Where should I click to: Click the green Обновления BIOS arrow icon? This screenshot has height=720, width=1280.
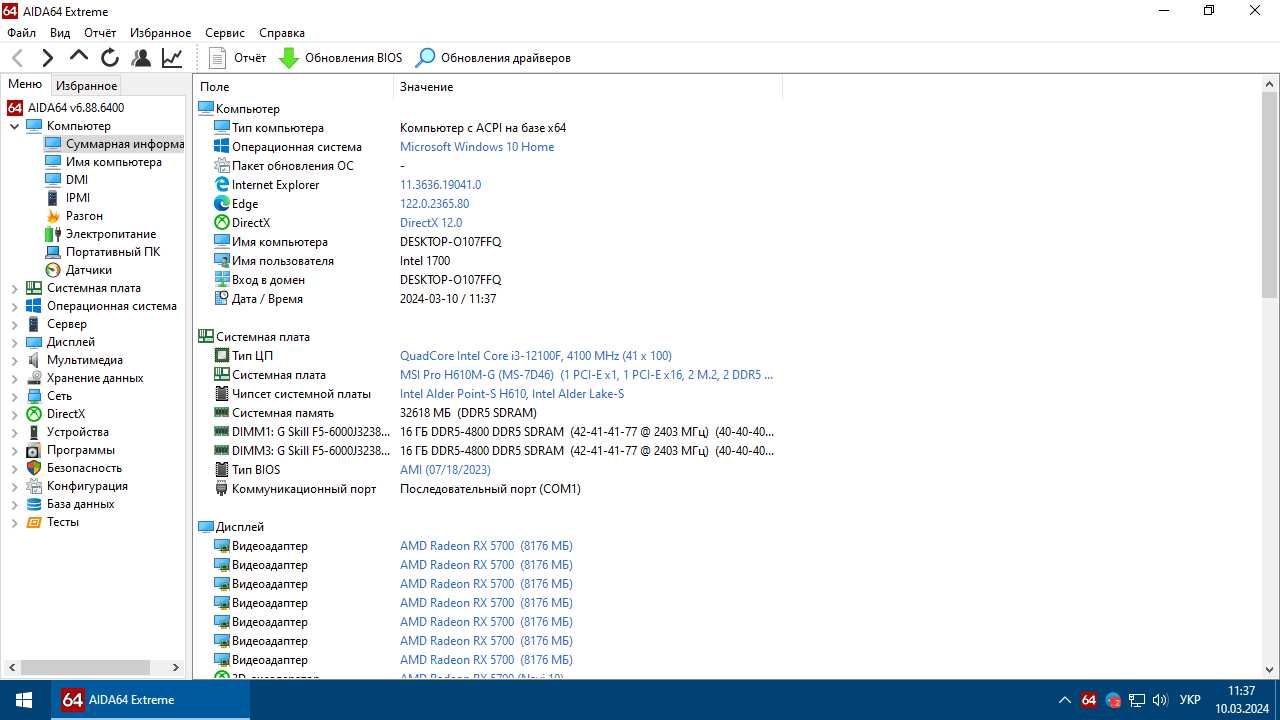coord(289,58)
